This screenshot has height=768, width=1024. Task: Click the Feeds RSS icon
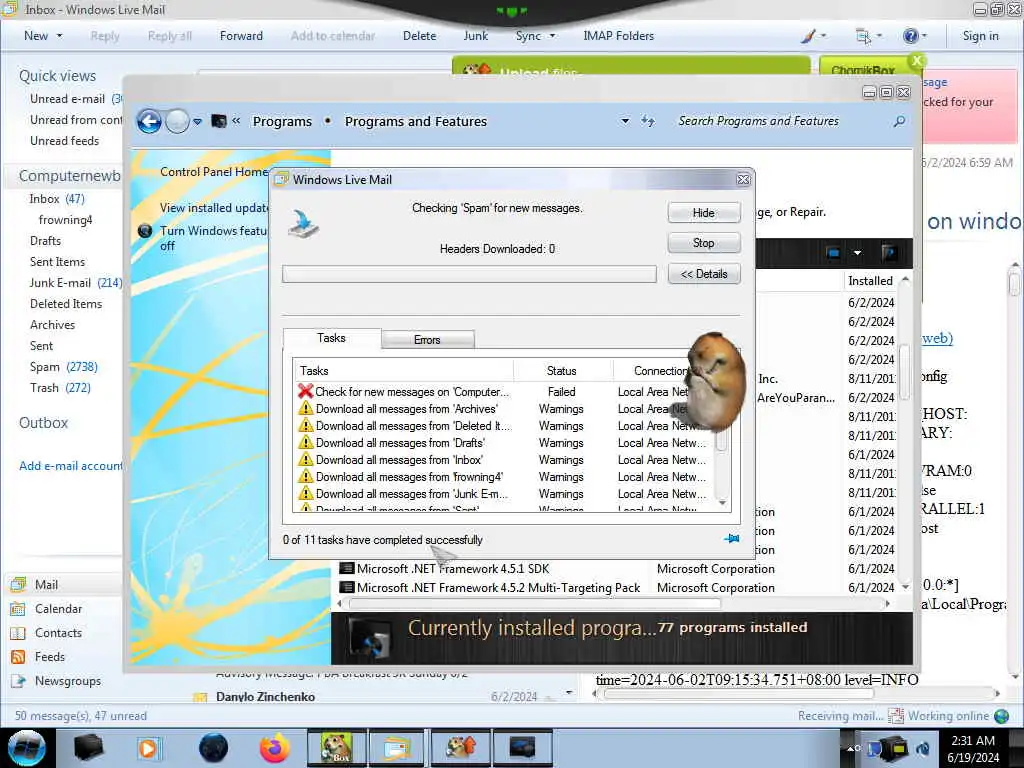pos(18,657)
